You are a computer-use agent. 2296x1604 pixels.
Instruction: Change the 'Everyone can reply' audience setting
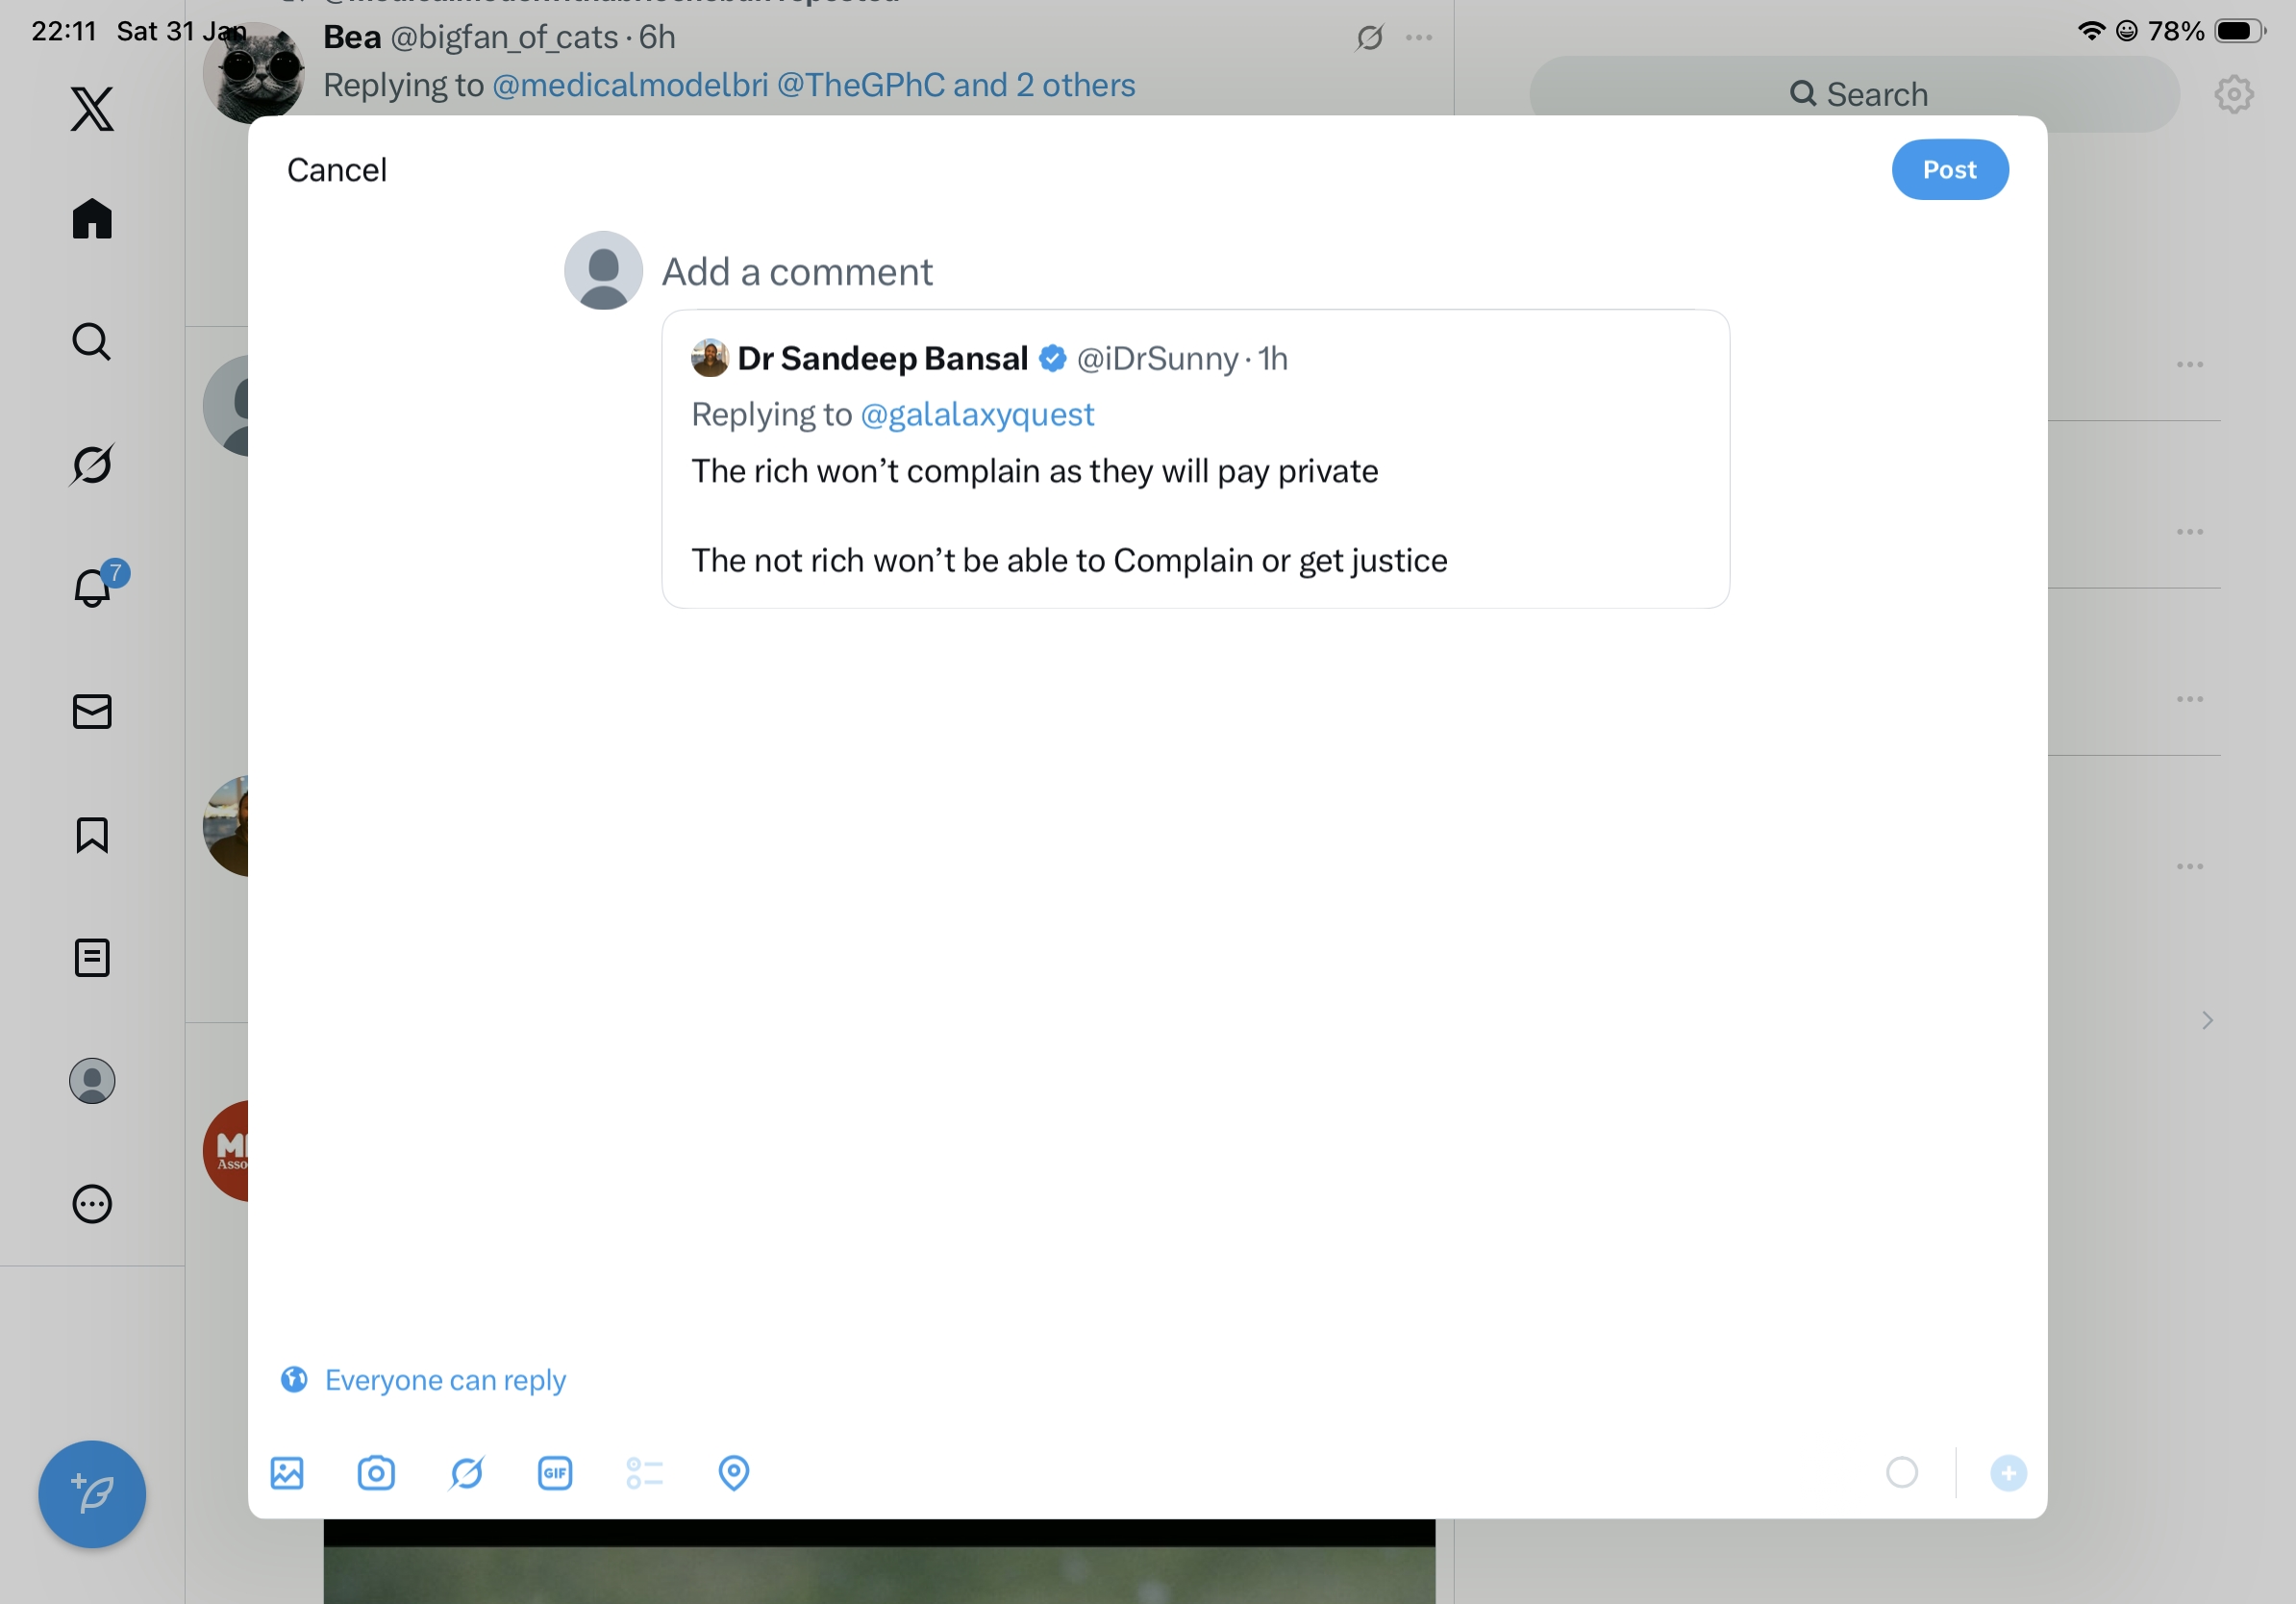424,1380
